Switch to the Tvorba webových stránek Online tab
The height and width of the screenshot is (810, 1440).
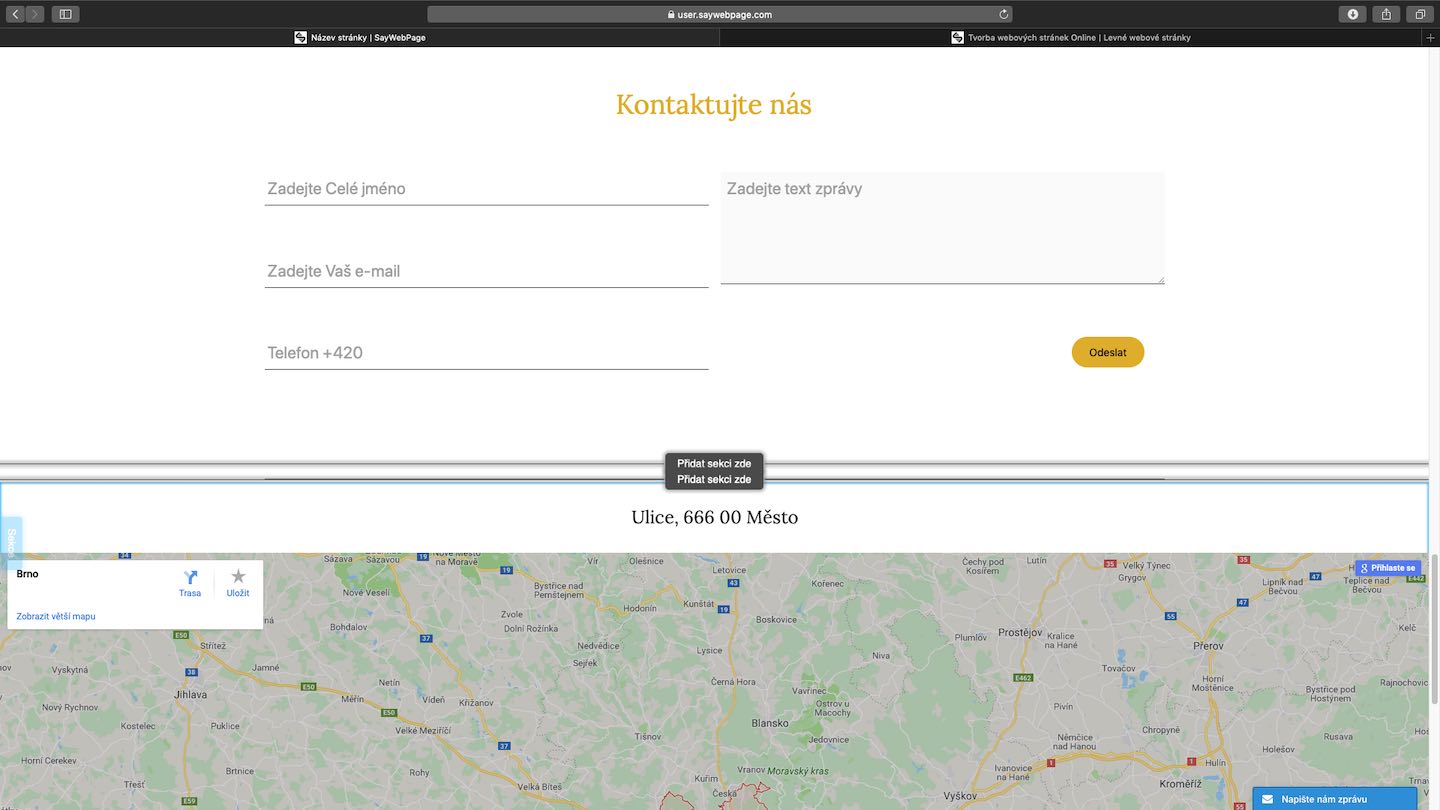point(1071,38)
